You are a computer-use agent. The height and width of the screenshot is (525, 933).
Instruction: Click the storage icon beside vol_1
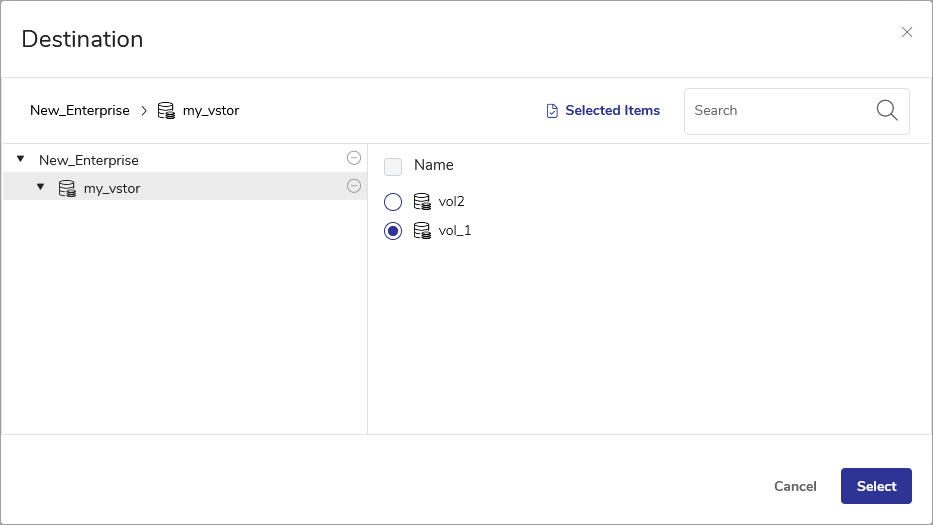pyautogui.click(x=422, y=231)
